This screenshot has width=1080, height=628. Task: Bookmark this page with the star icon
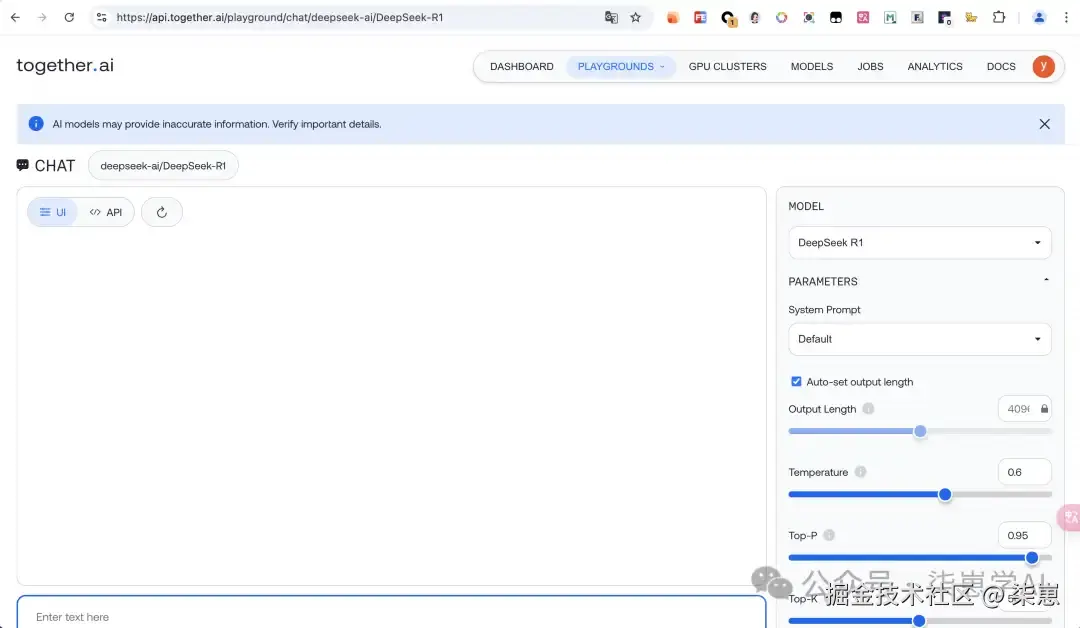click(x=635, y=17)
